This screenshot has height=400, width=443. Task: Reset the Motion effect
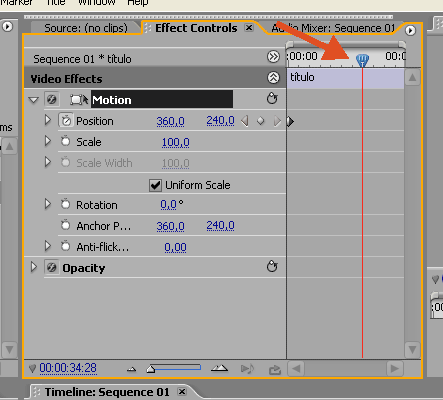point(272,99)
